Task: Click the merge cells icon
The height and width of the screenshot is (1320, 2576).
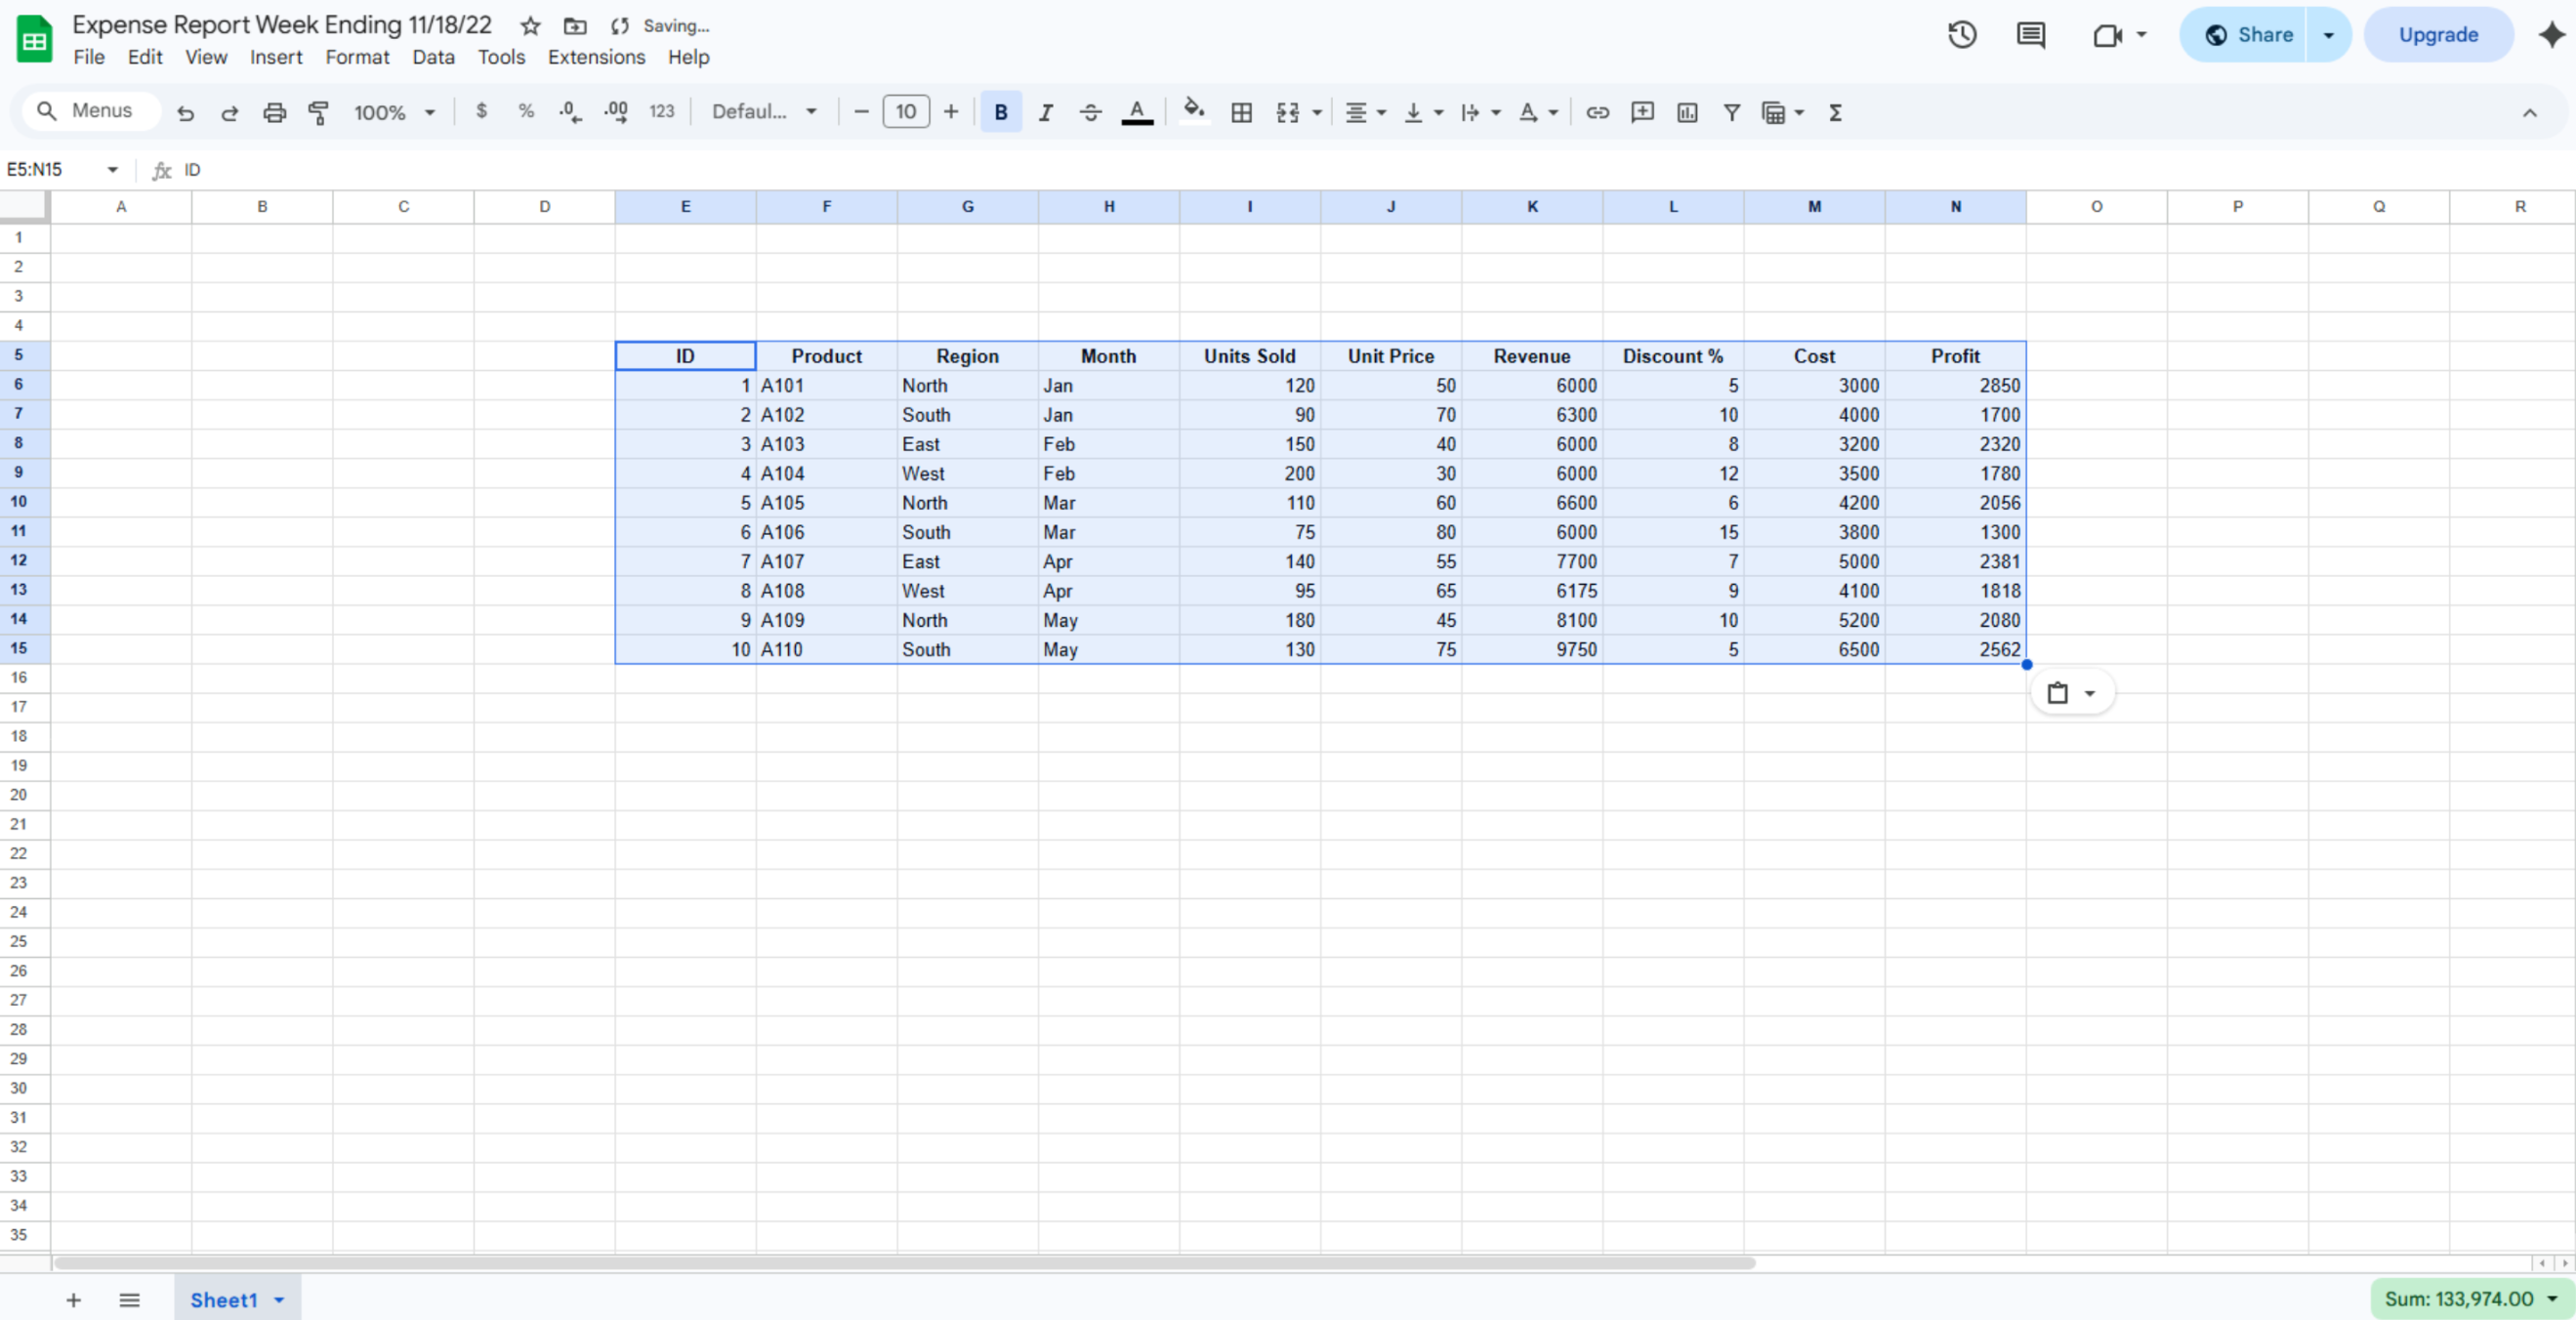Action: [x=1287, y=112]
